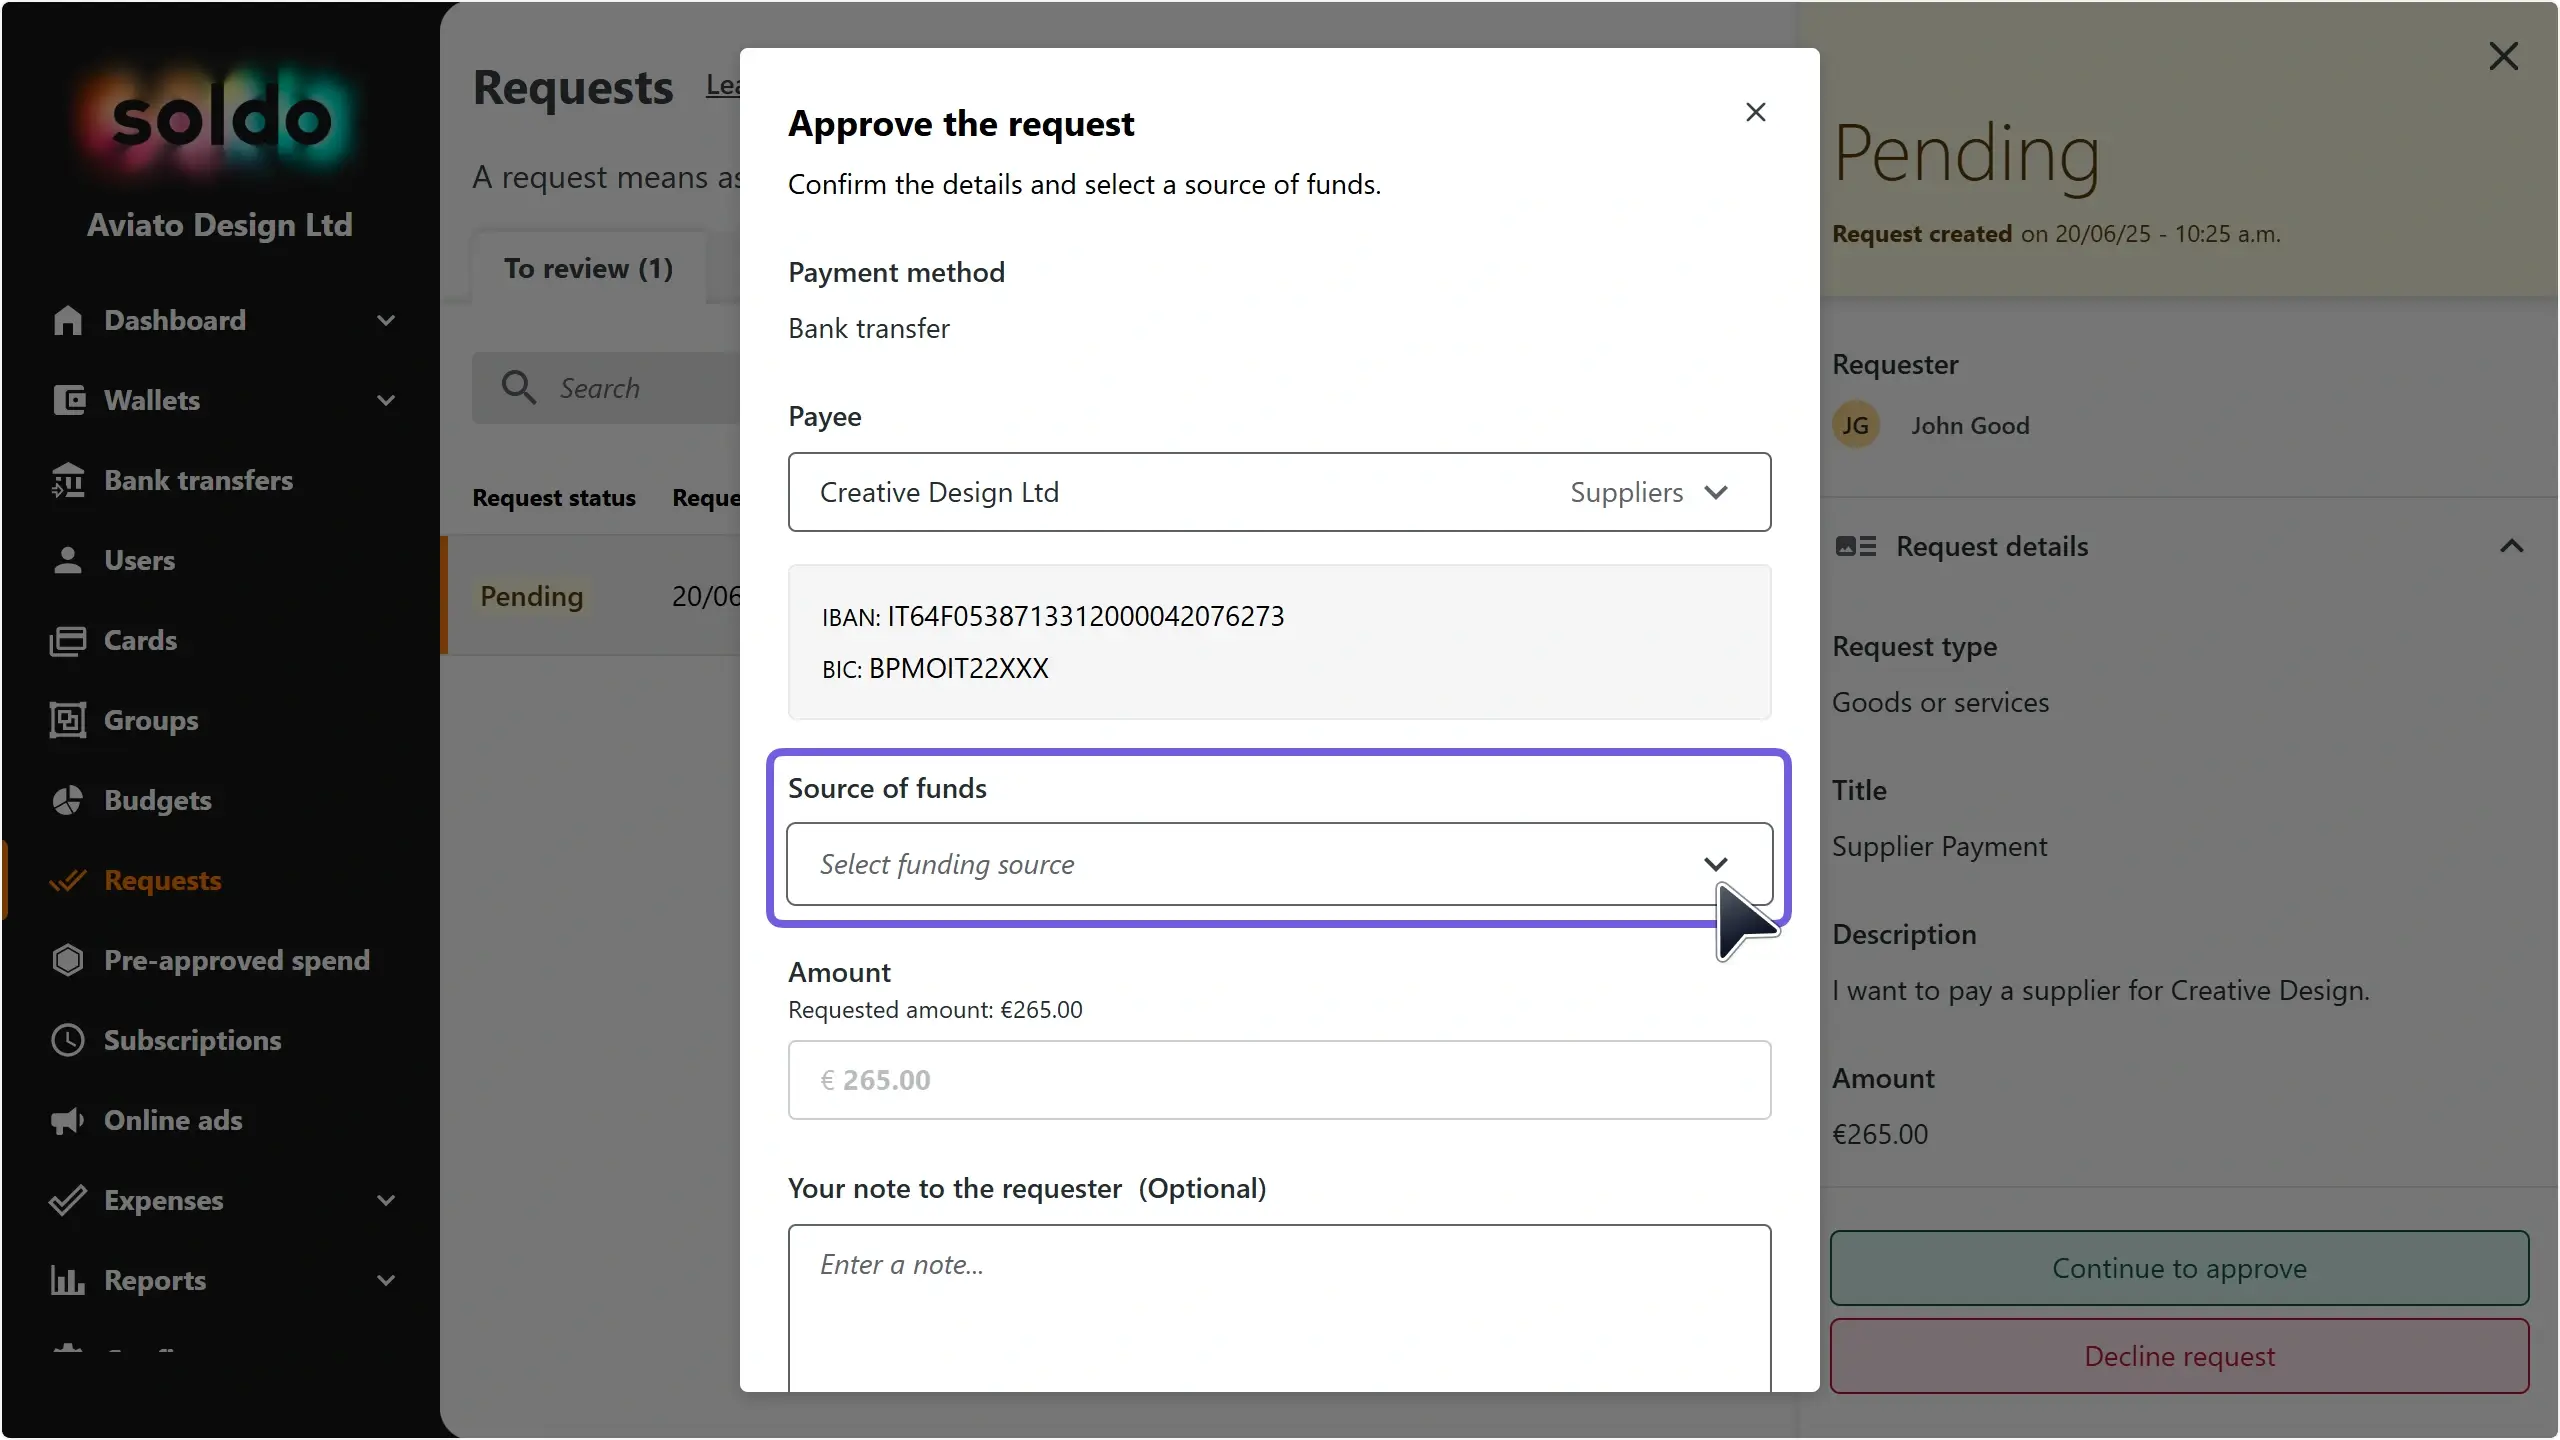Click the Search field on Requests page

tap(606, 388)
